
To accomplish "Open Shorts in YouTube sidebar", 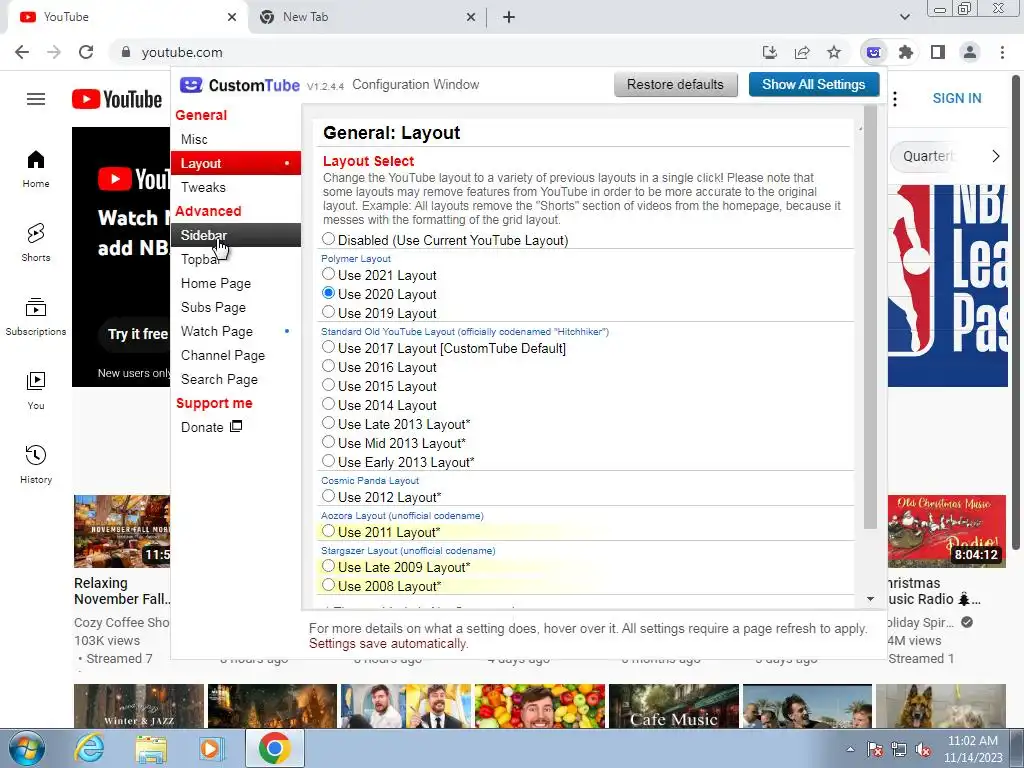I will tap(36, 242).
